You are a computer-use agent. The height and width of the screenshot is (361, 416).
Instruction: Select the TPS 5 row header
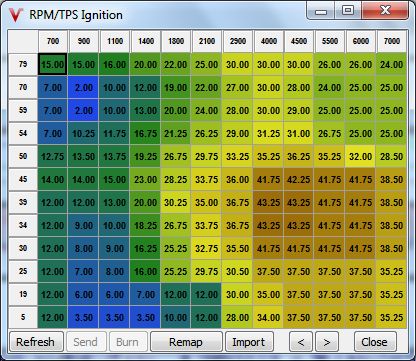pos(23,317)
